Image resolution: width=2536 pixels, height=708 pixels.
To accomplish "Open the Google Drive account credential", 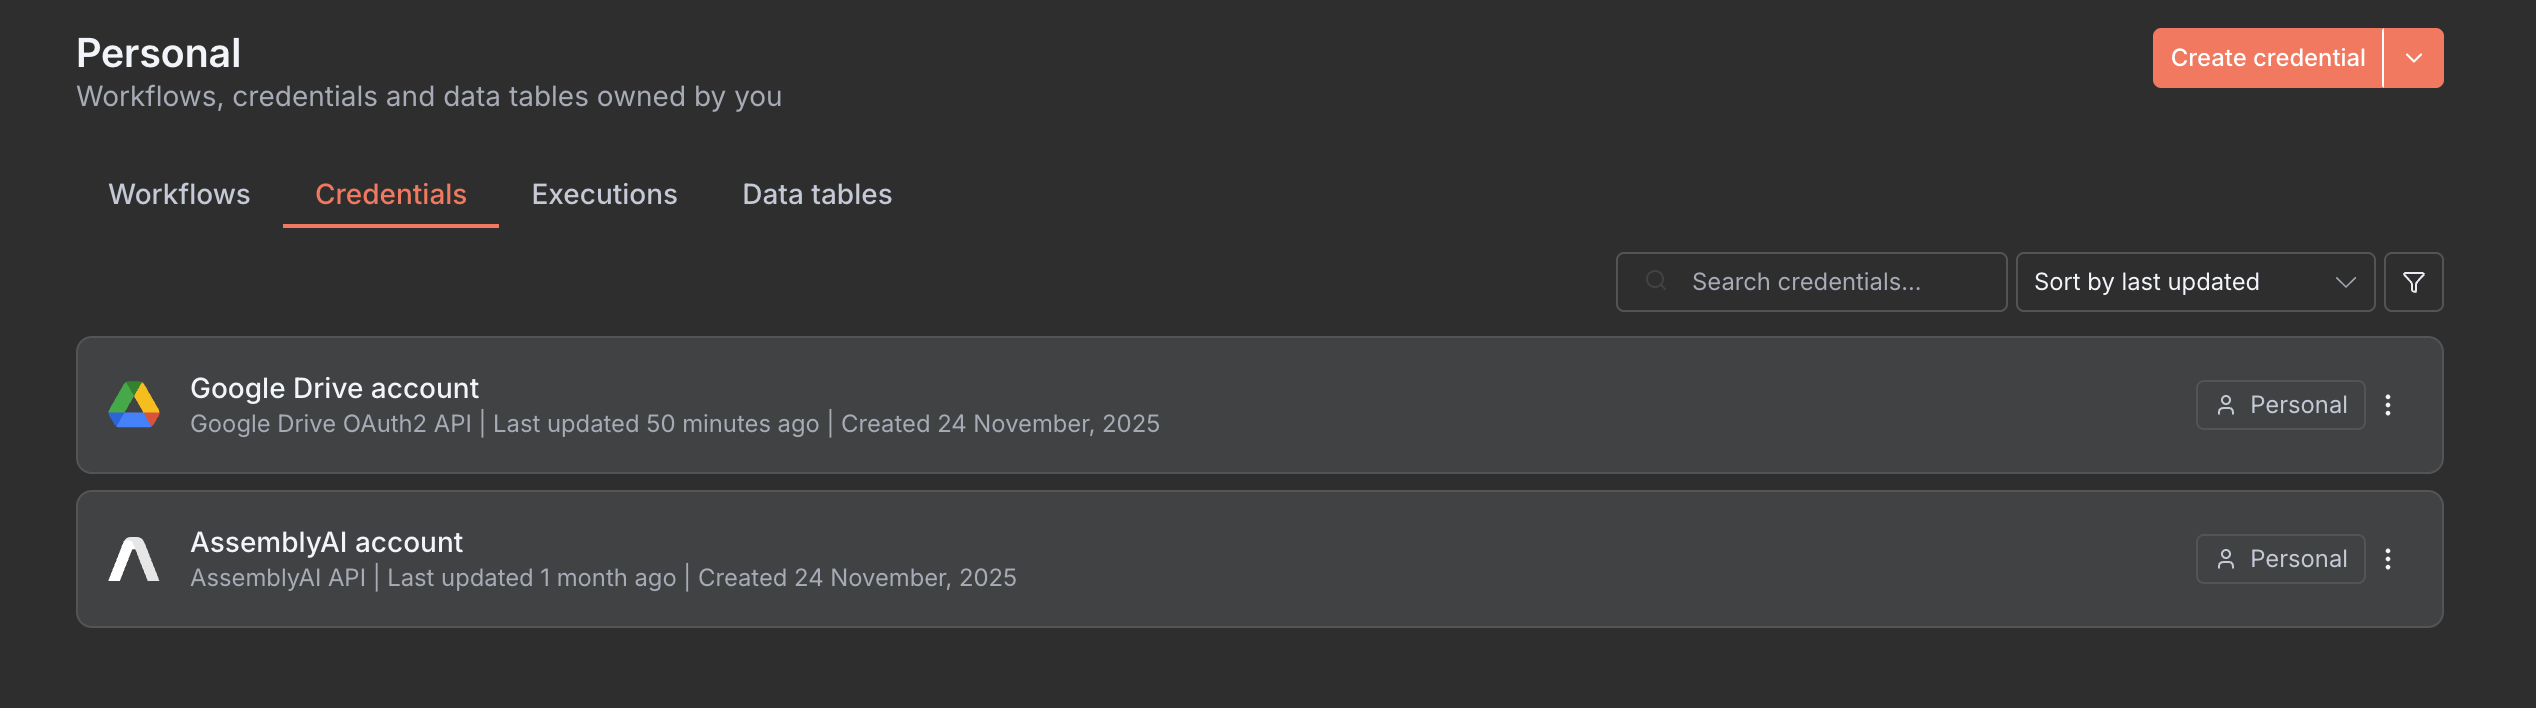I will tap(335, 388).
